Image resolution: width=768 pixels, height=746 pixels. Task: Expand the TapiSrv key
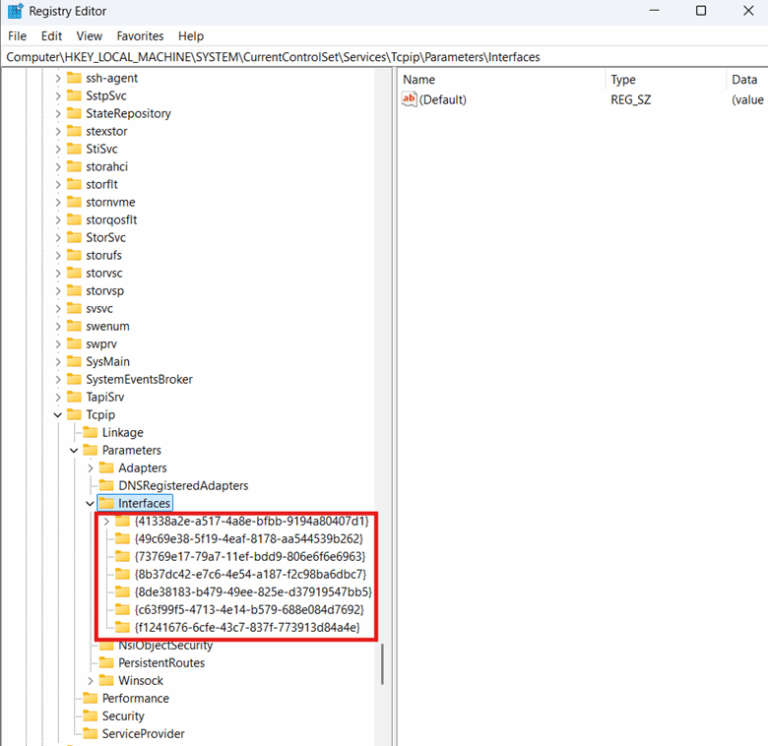[58, 397]
